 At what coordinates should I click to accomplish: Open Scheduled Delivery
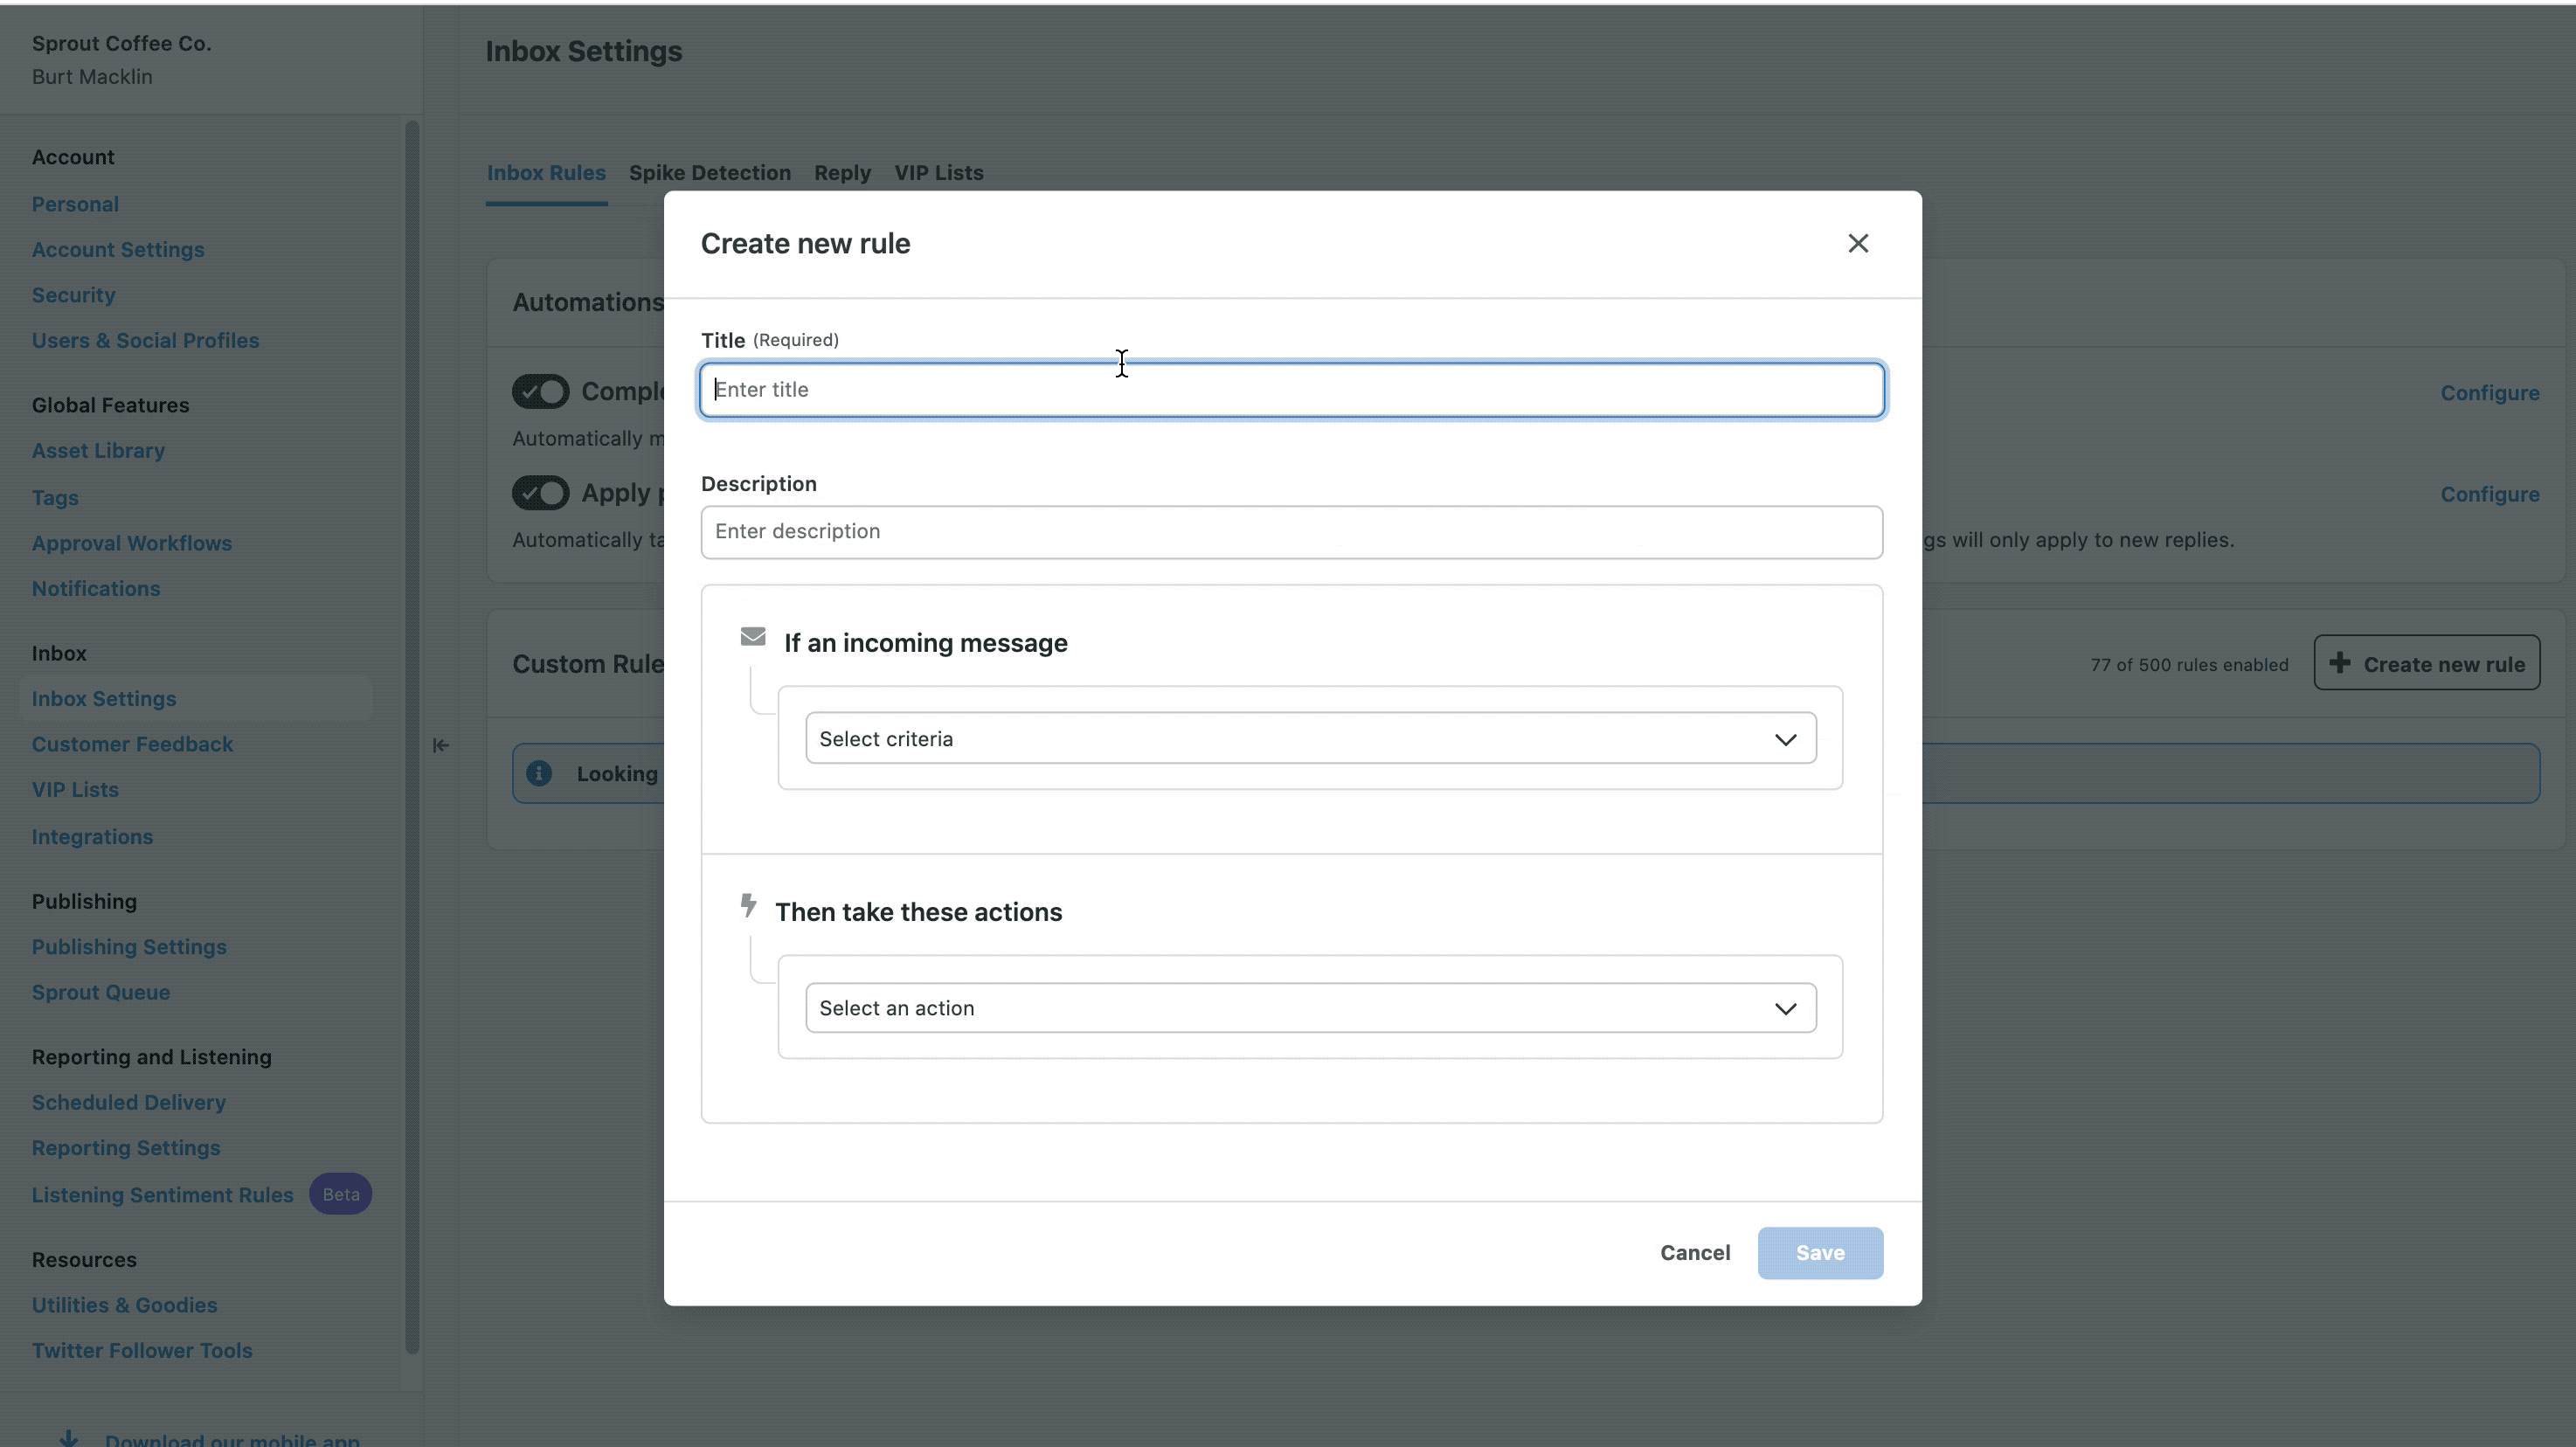coord(129,1103)
